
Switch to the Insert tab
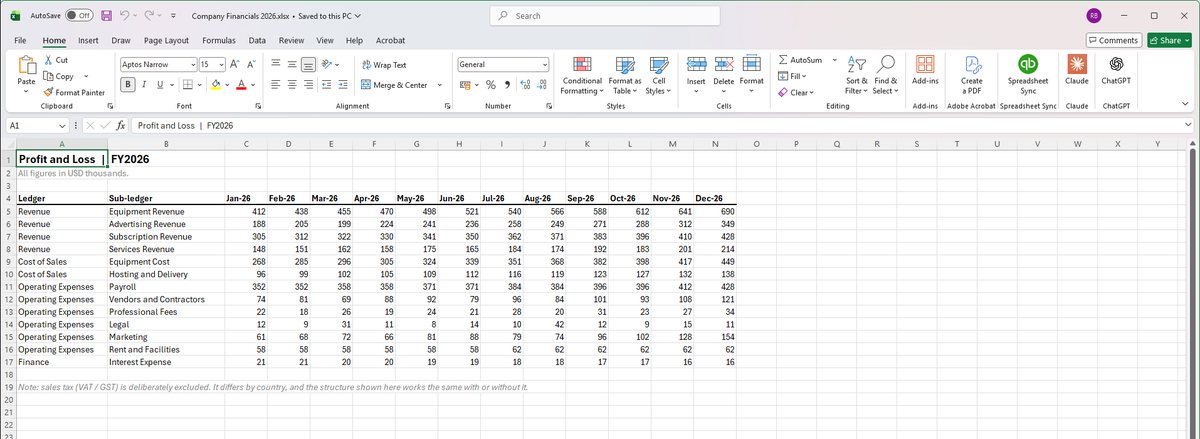click(88, 40)
